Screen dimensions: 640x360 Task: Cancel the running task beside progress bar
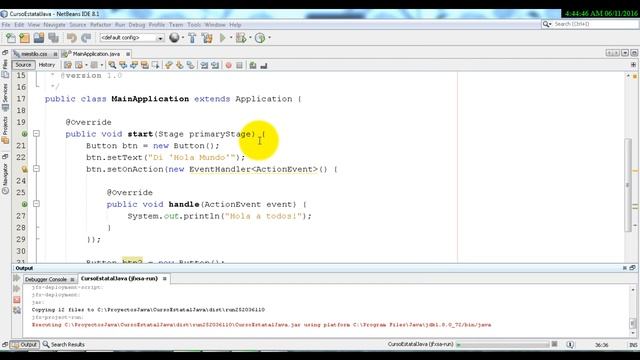(554, 344)
